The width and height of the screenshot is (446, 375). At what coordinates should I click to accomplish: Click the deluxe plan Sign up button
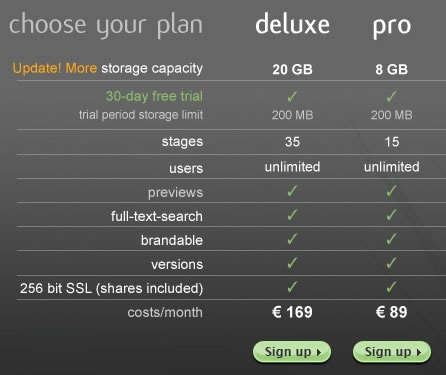coord(292,352)
